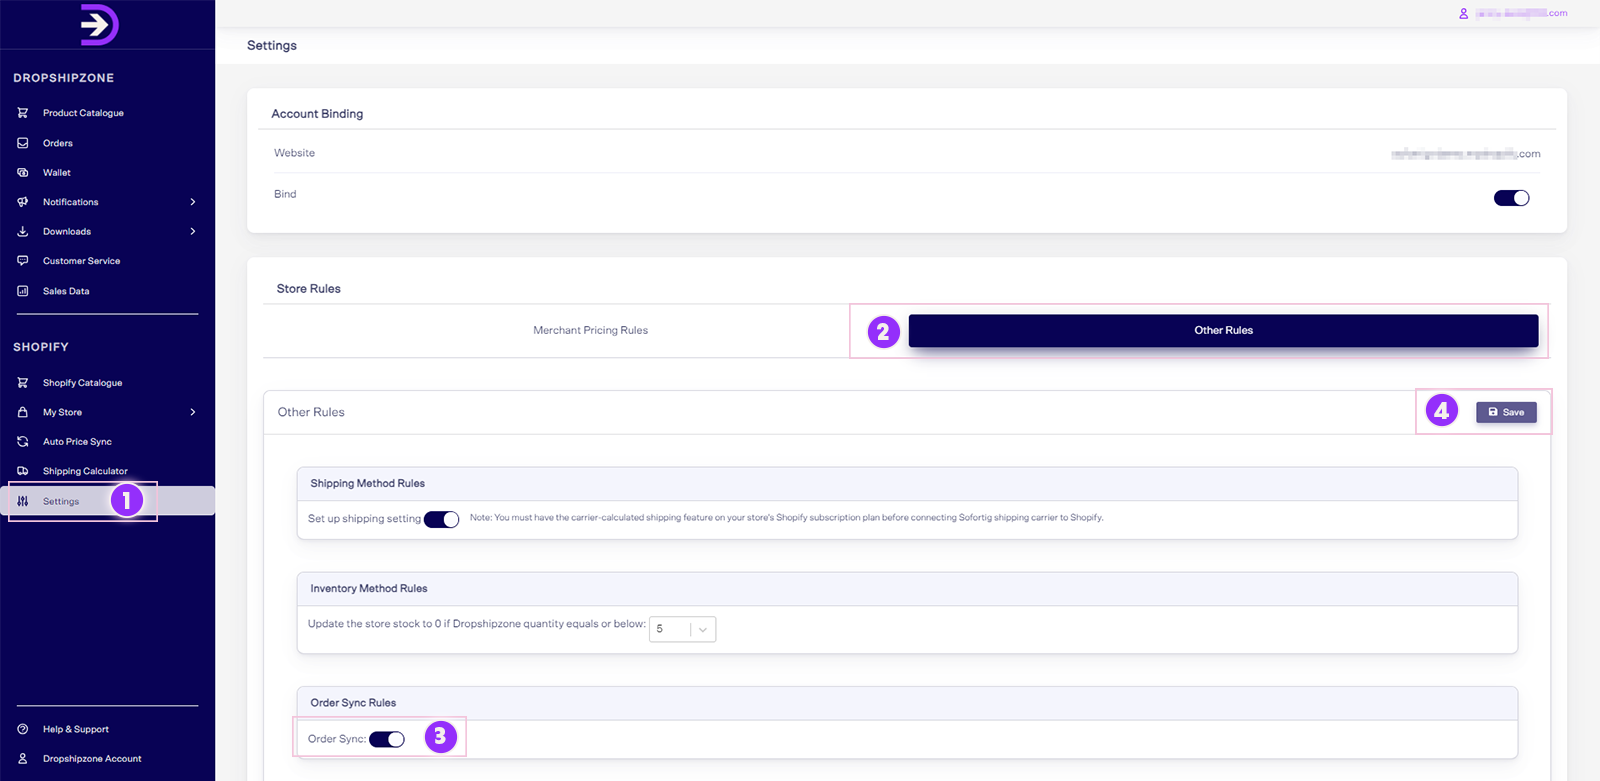Screen dimensions: 1600x781
Task: Toggle the Order Sync switch
Action: tap(387, 739)
